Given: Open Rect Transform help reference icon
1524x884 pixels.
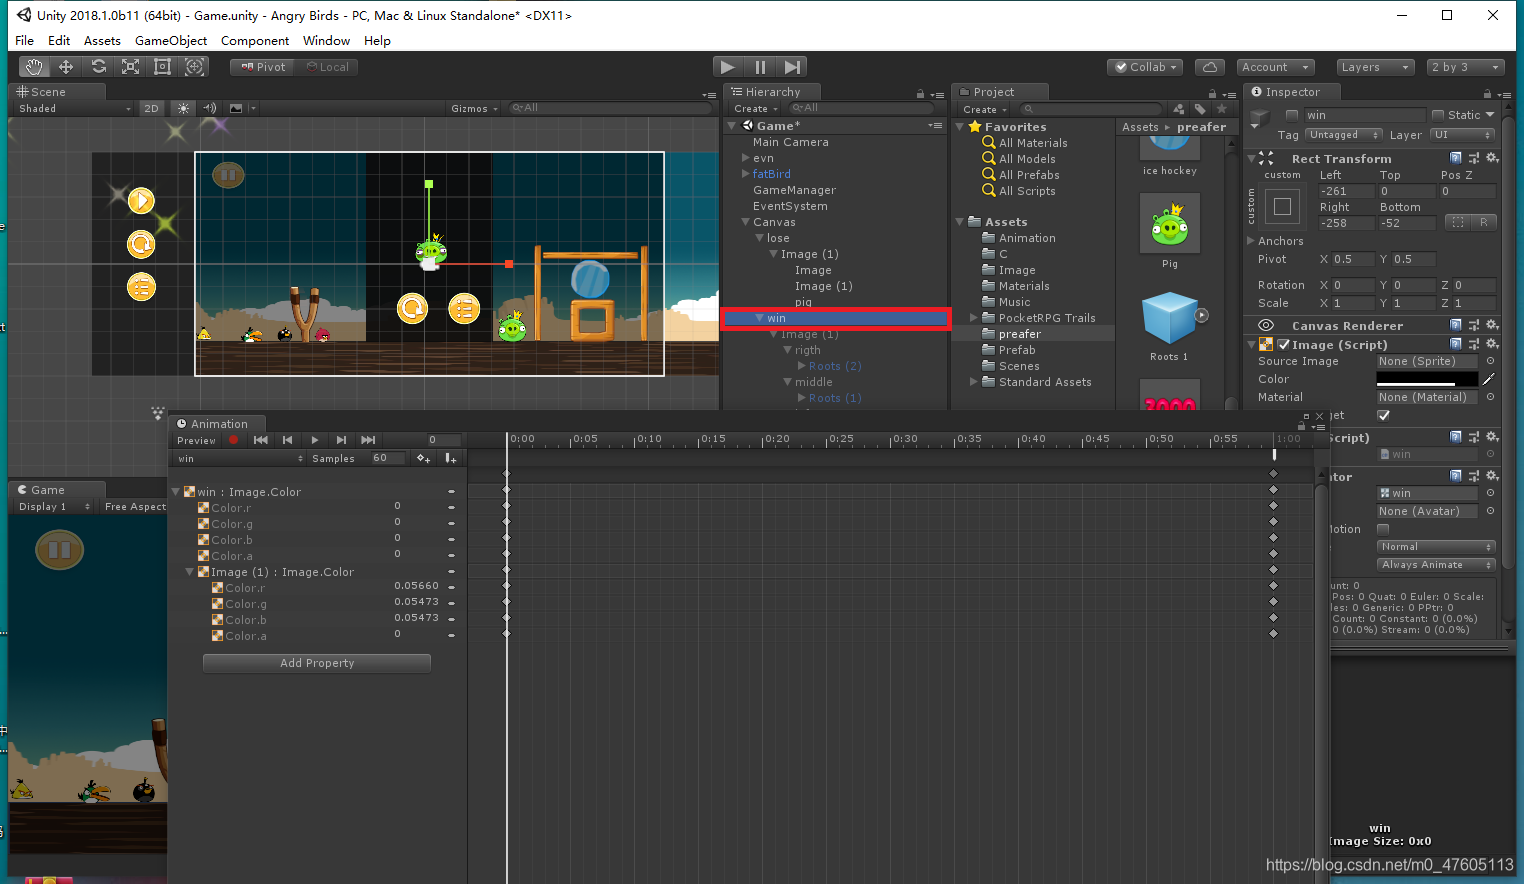Looking at the screenshot, I should pyautogui.click(x=1456, y=158).
